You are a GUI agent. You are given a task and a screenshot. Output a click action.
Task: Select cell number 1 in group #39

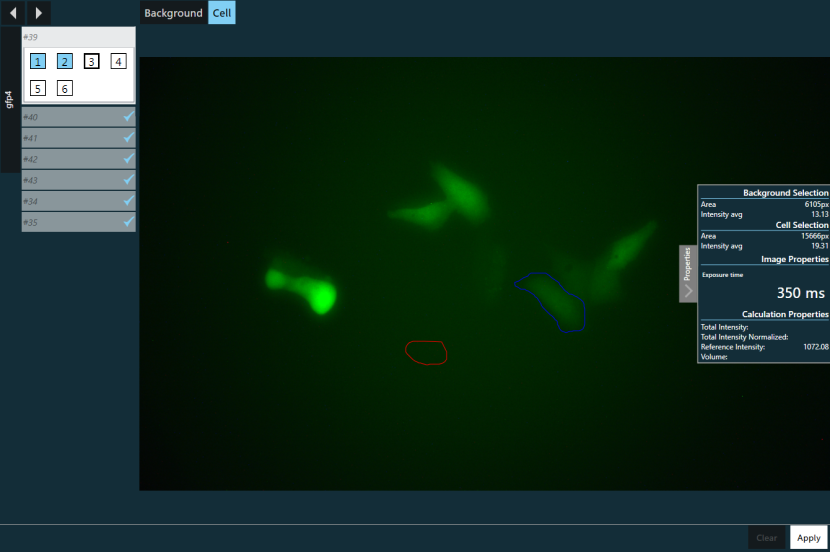coord(38,61)
